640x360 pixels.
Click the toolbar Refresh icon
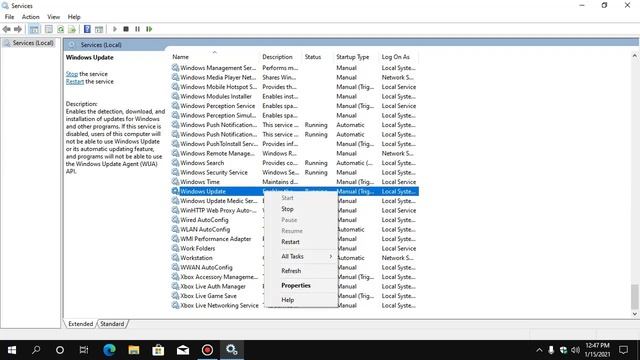[x=60, y=29]
